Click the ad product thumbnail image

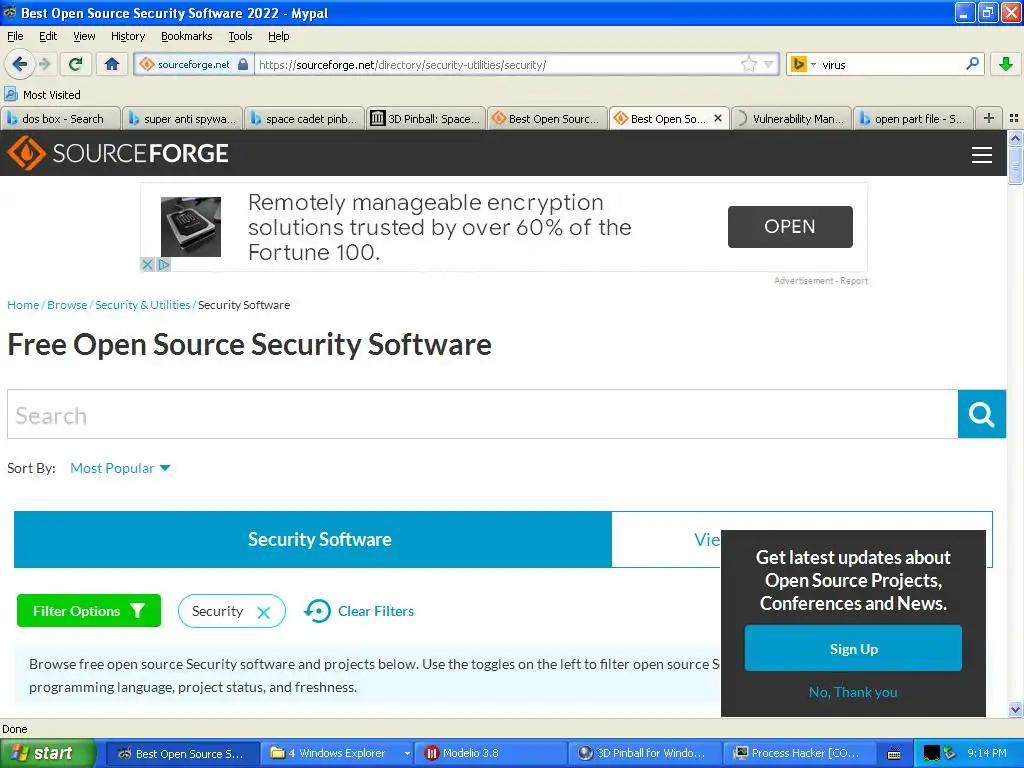tap(191, 227)
